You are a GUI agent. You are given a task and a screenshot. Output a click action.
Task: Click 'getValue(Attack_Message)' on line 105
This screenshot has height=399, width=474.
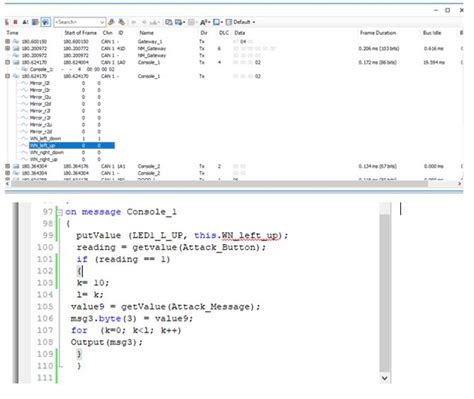click(x=187, y=307)
